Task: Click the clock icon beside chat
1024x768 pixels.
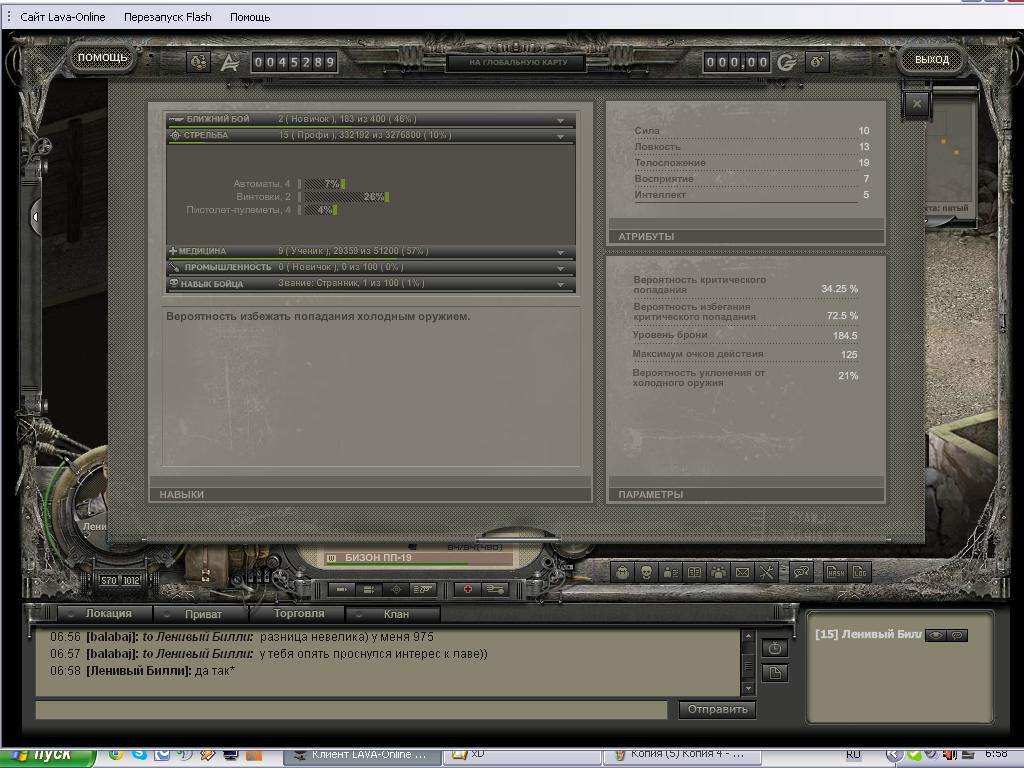Action: point(775,648)
